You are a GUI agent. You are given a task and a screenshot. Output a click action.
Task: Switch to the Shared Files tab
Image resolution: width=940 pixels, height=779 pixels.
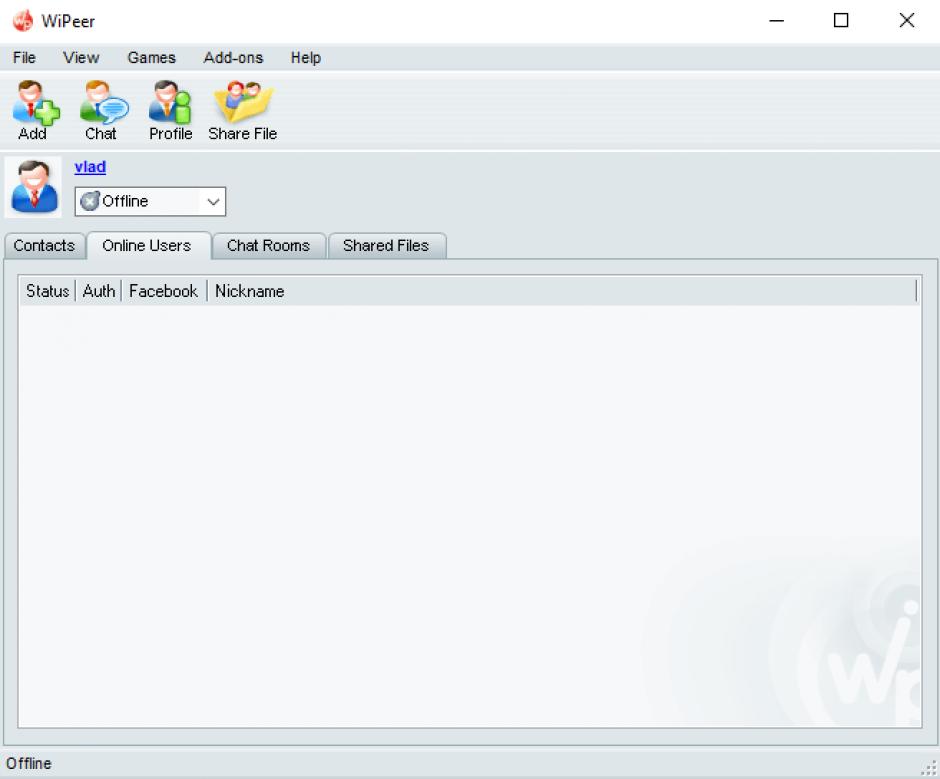[x=386, y=246]
